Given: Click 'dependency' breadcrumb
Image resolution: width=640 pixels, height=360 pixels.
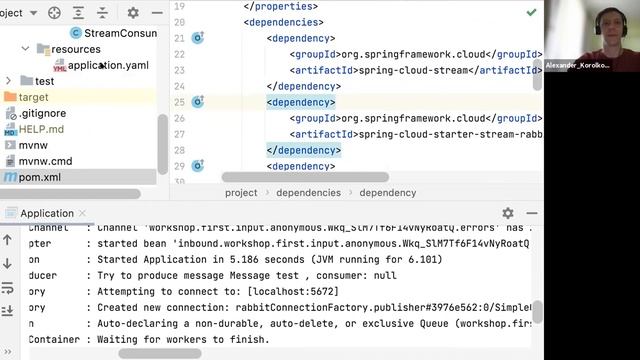Looking at the screenshot, I should pos(388,193).
